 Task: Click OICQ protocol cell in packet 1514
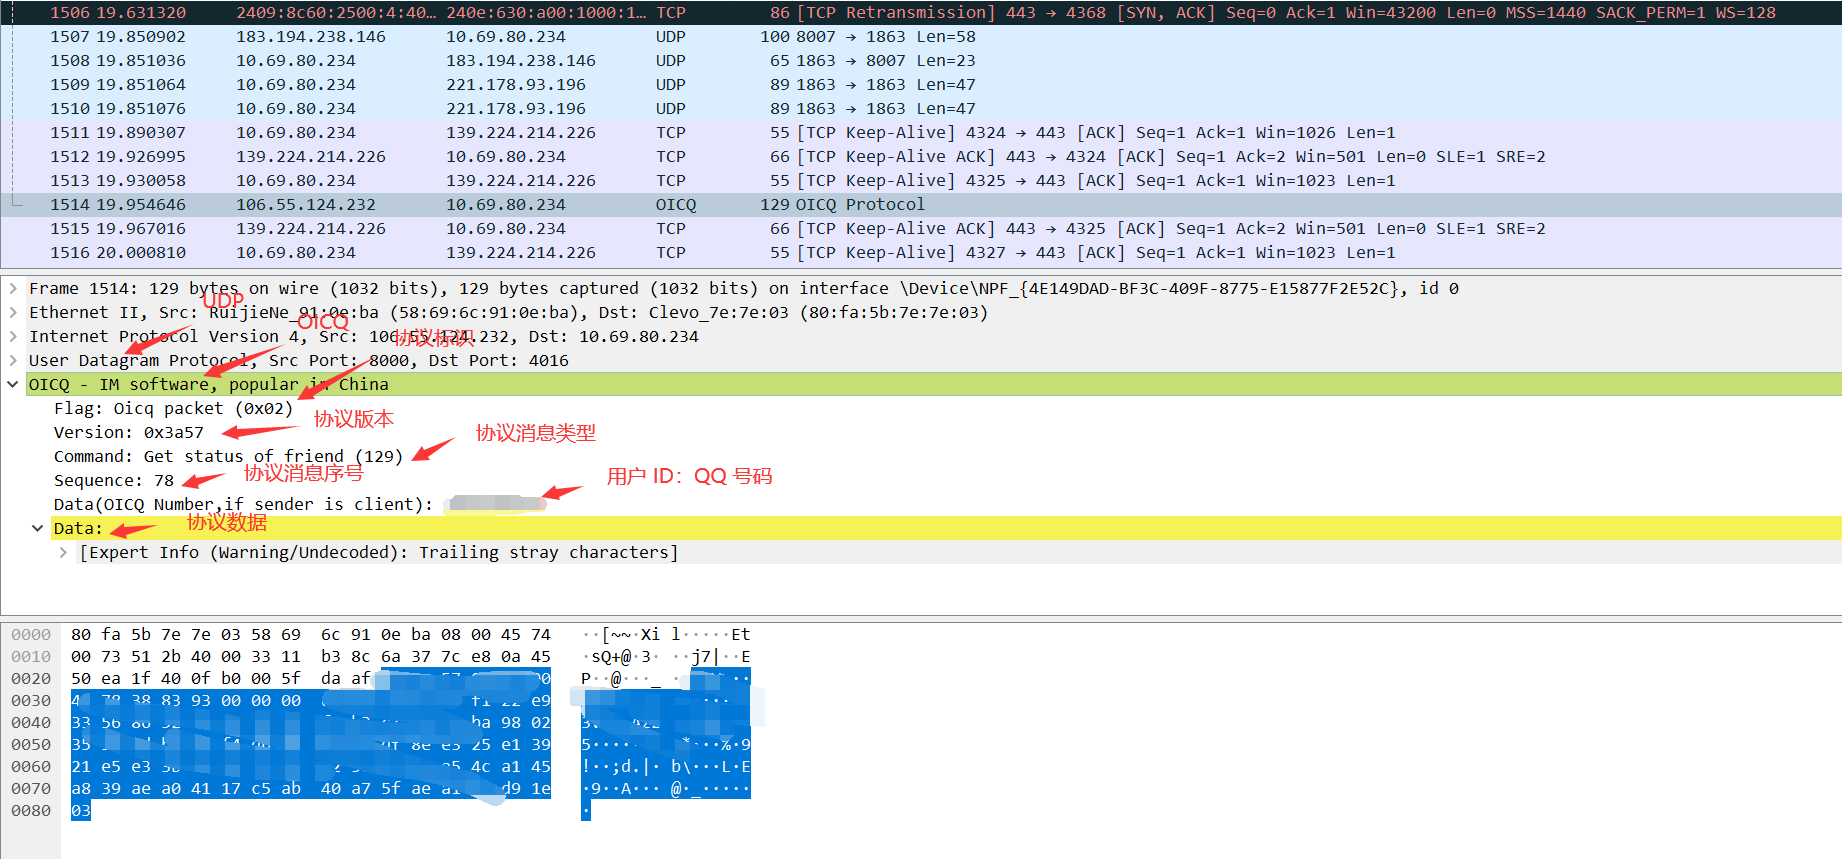coord(676,204)
